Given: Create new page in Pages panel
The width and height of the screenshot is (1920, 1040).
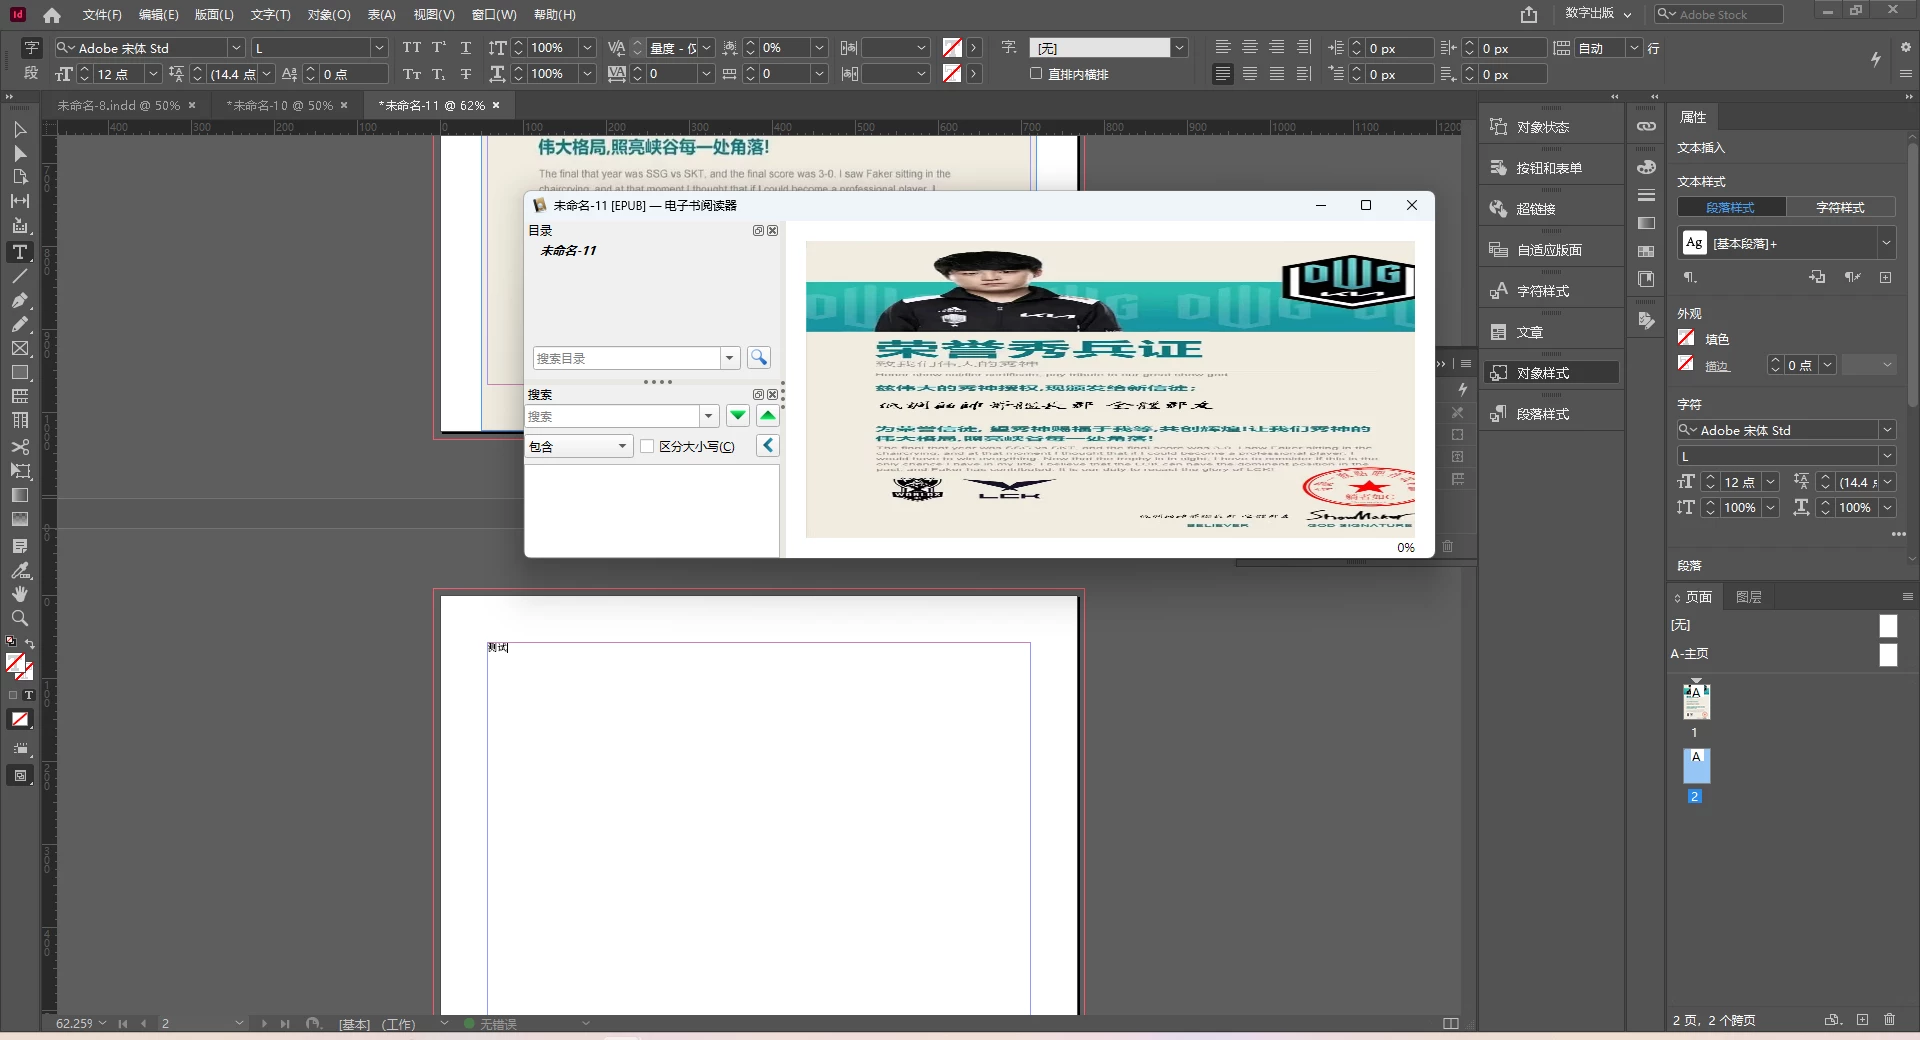Looking at the screenshot, I should point(1862,1020).
